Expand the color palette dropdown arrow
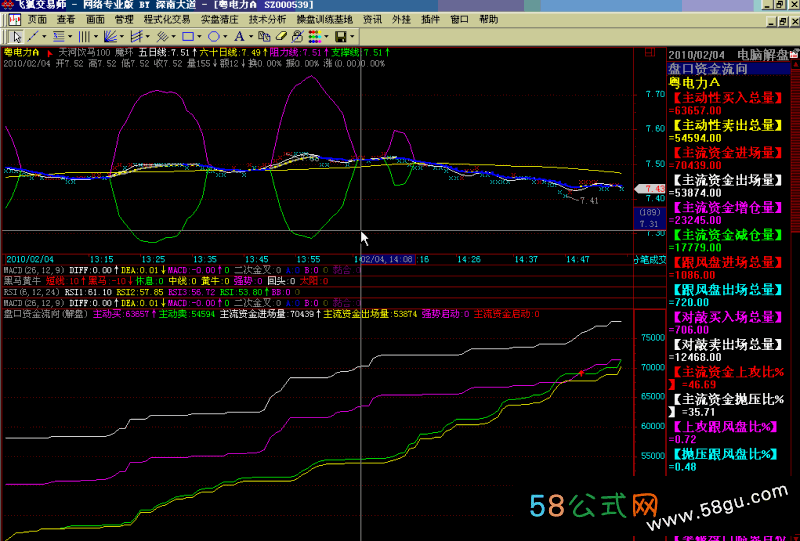The height and width of the screenshot is (541, 800). coord(326,37)
